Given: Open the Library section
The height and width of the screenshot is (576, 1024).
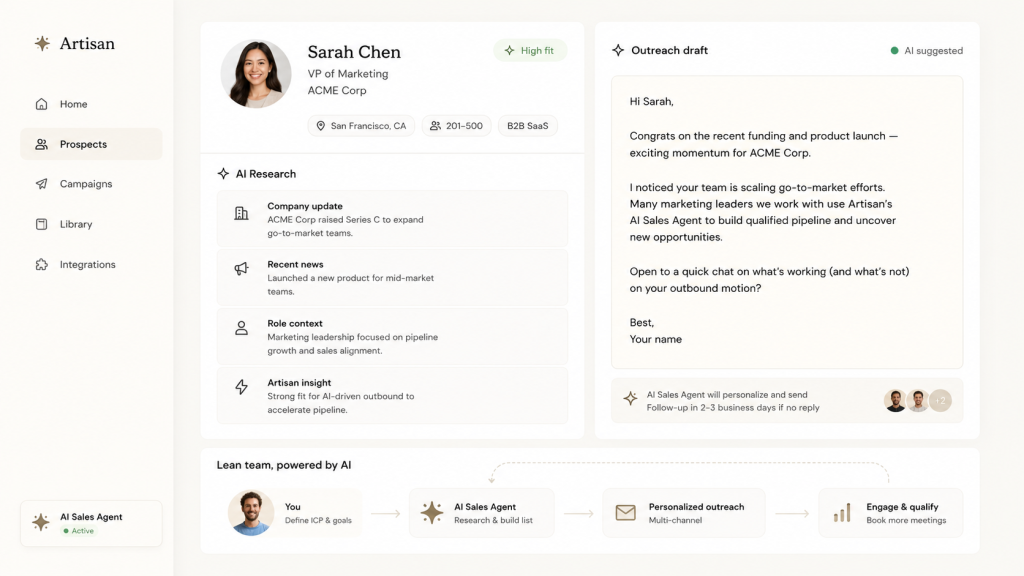Looking at the screenshot, I should [x=91, y=224].
